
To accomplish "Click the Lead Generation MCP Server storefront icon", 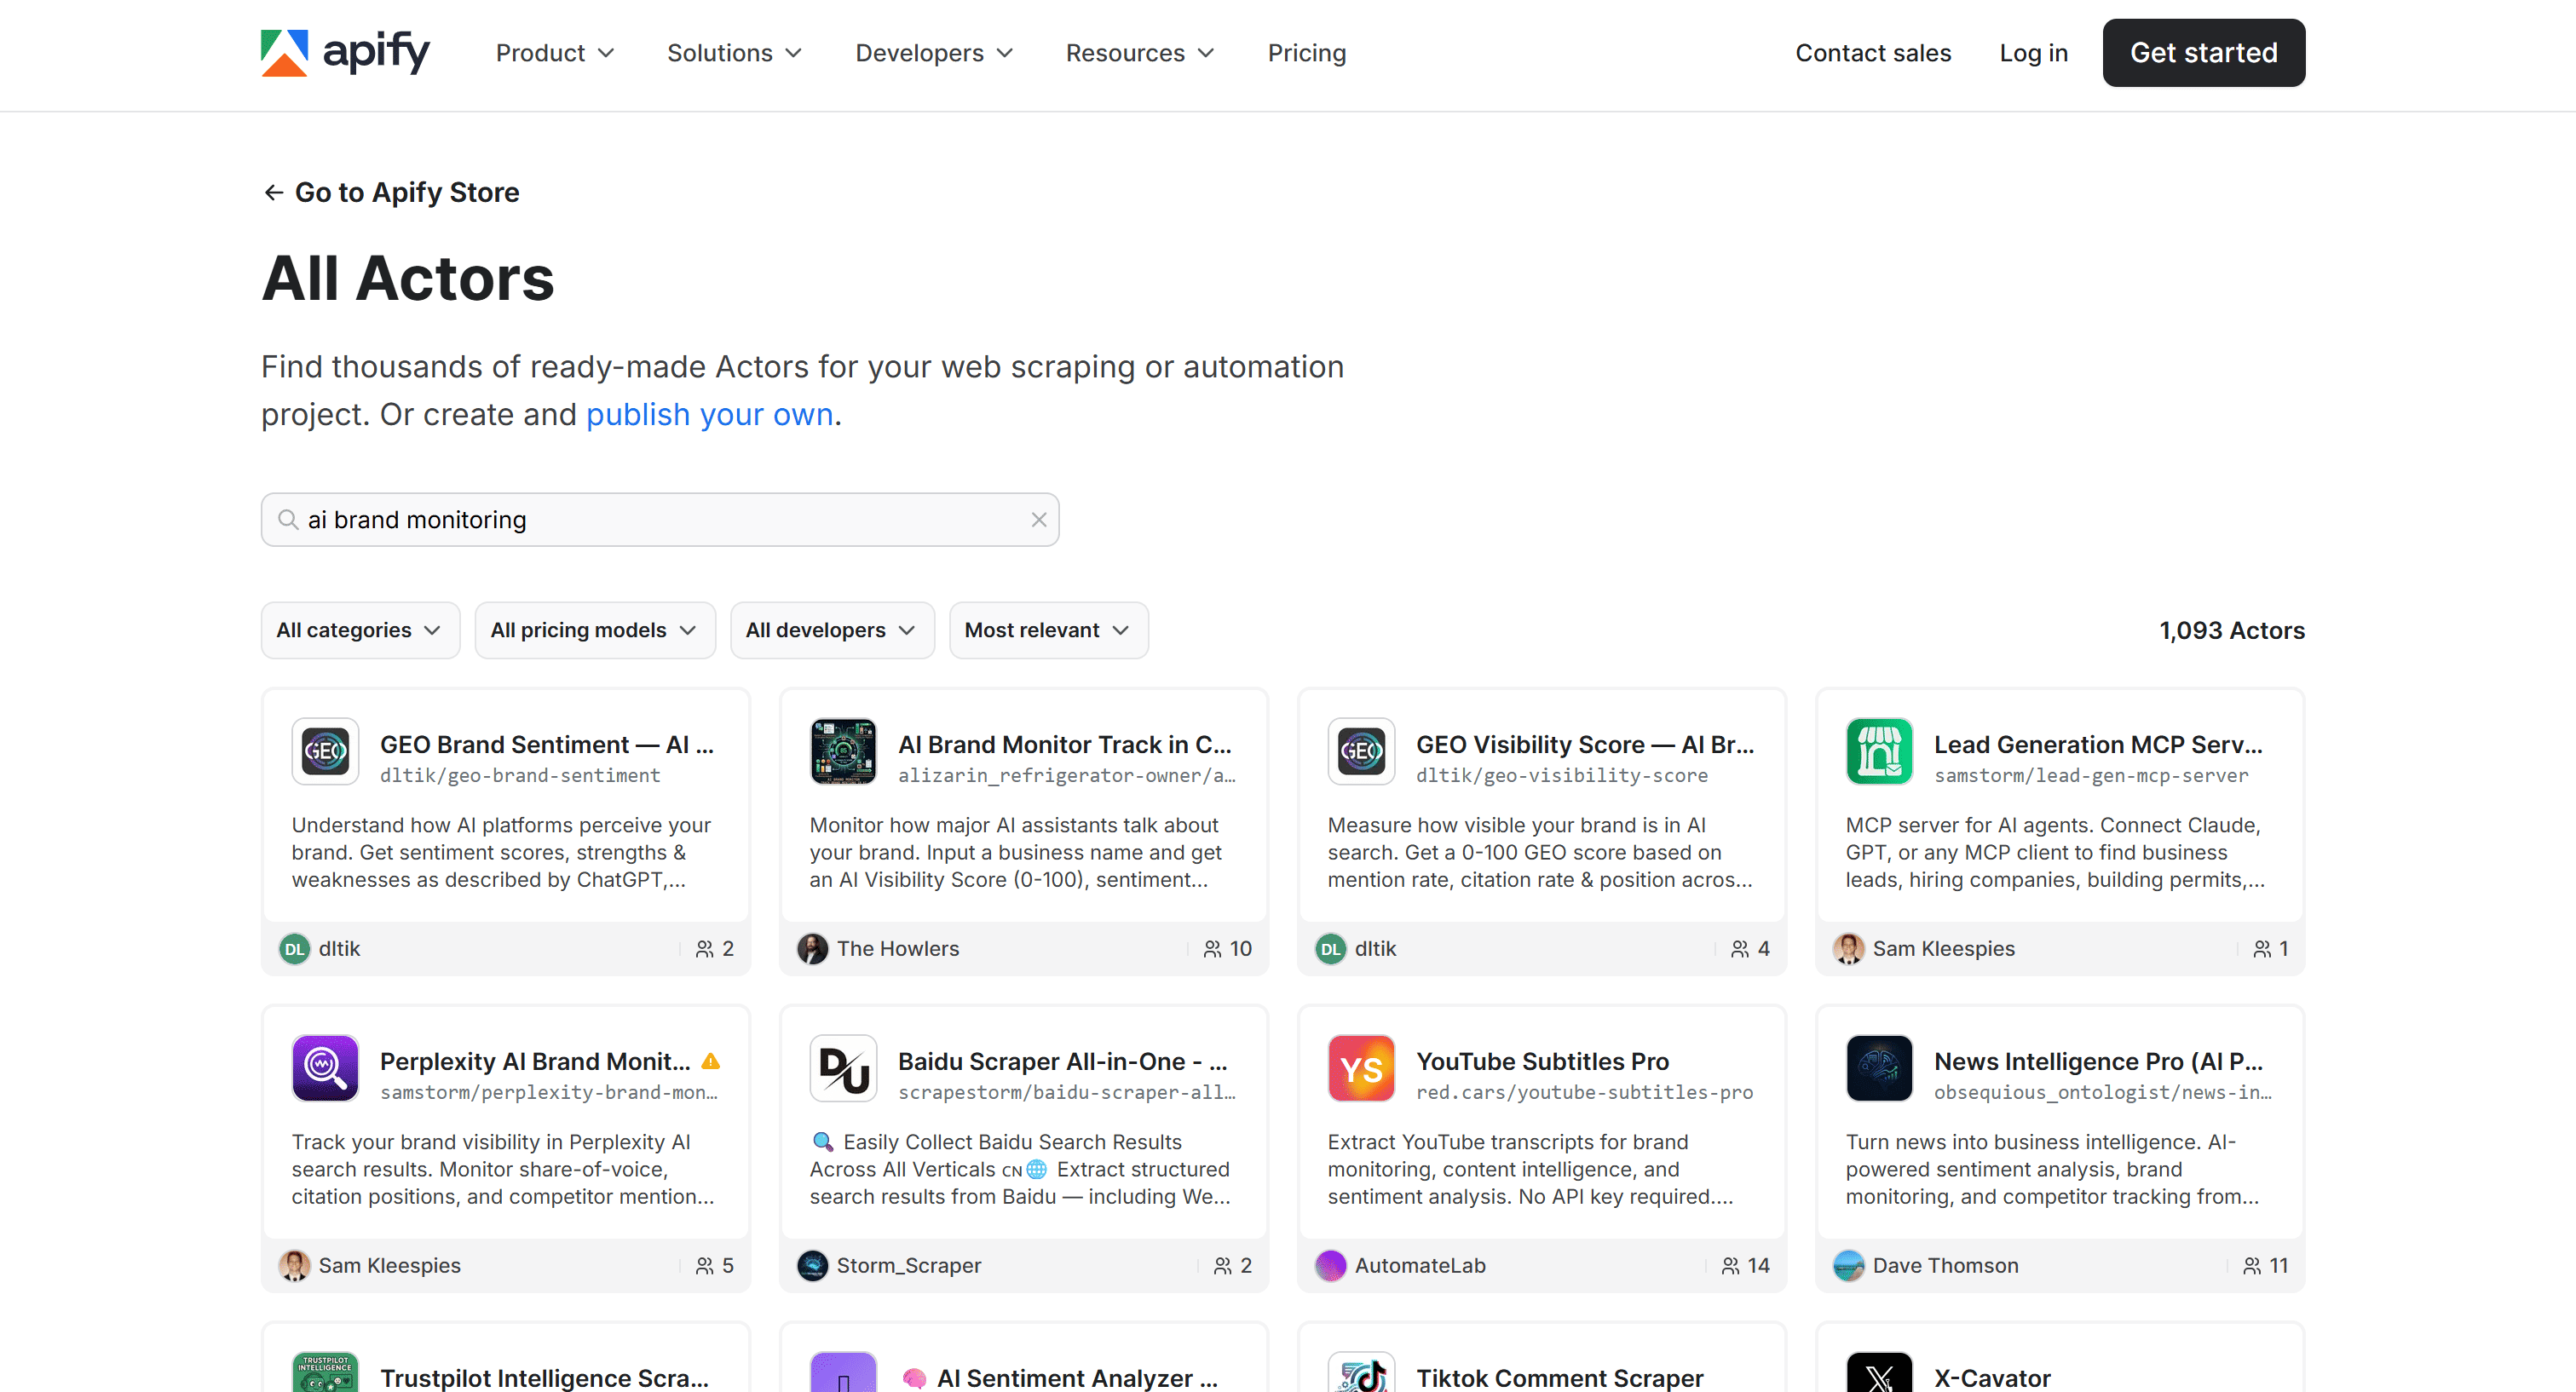I will pos(1878,751).
